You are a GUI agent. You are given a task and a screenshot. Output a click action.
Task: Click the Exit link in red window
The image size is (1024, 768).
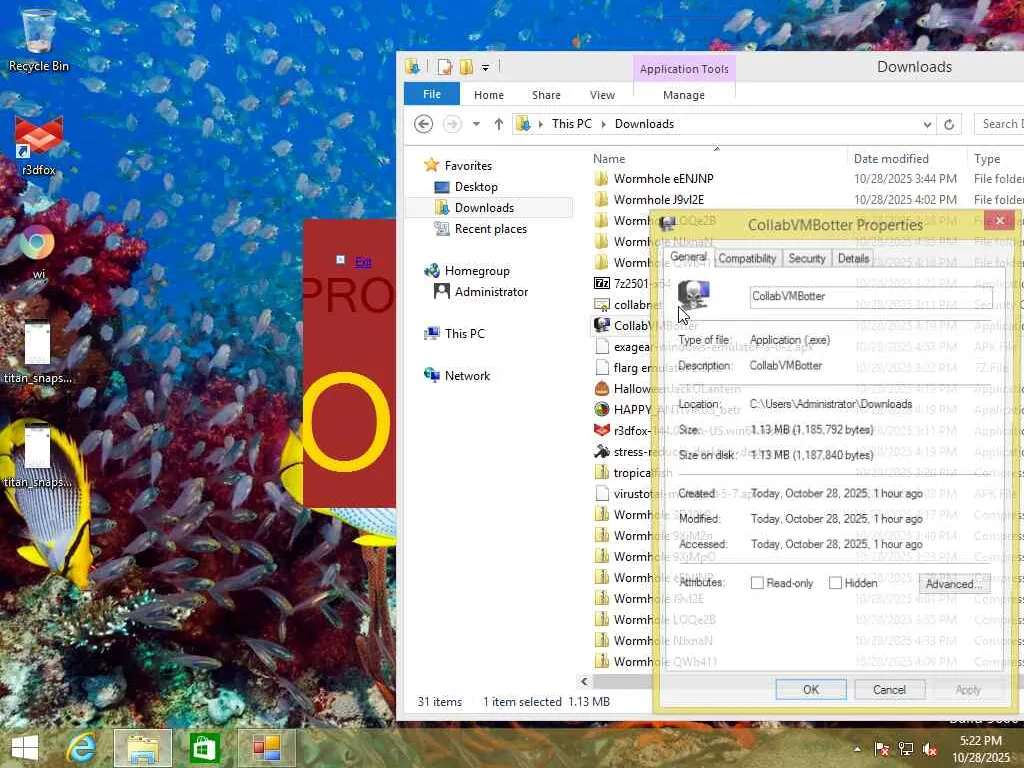click(x=363, y=263)
